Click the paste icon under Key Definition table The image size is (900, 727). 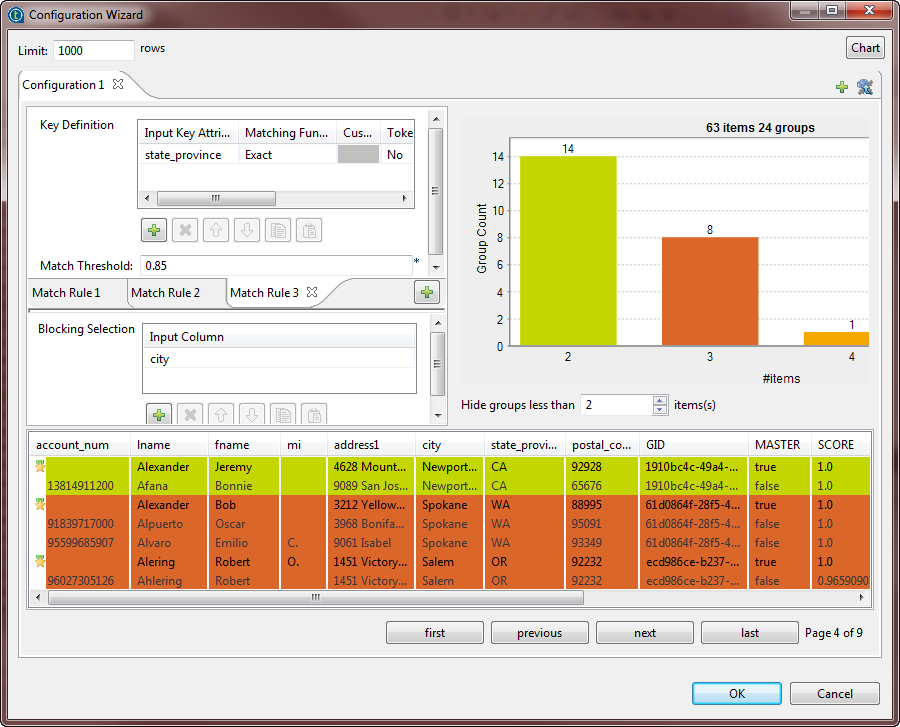(310, 230)
